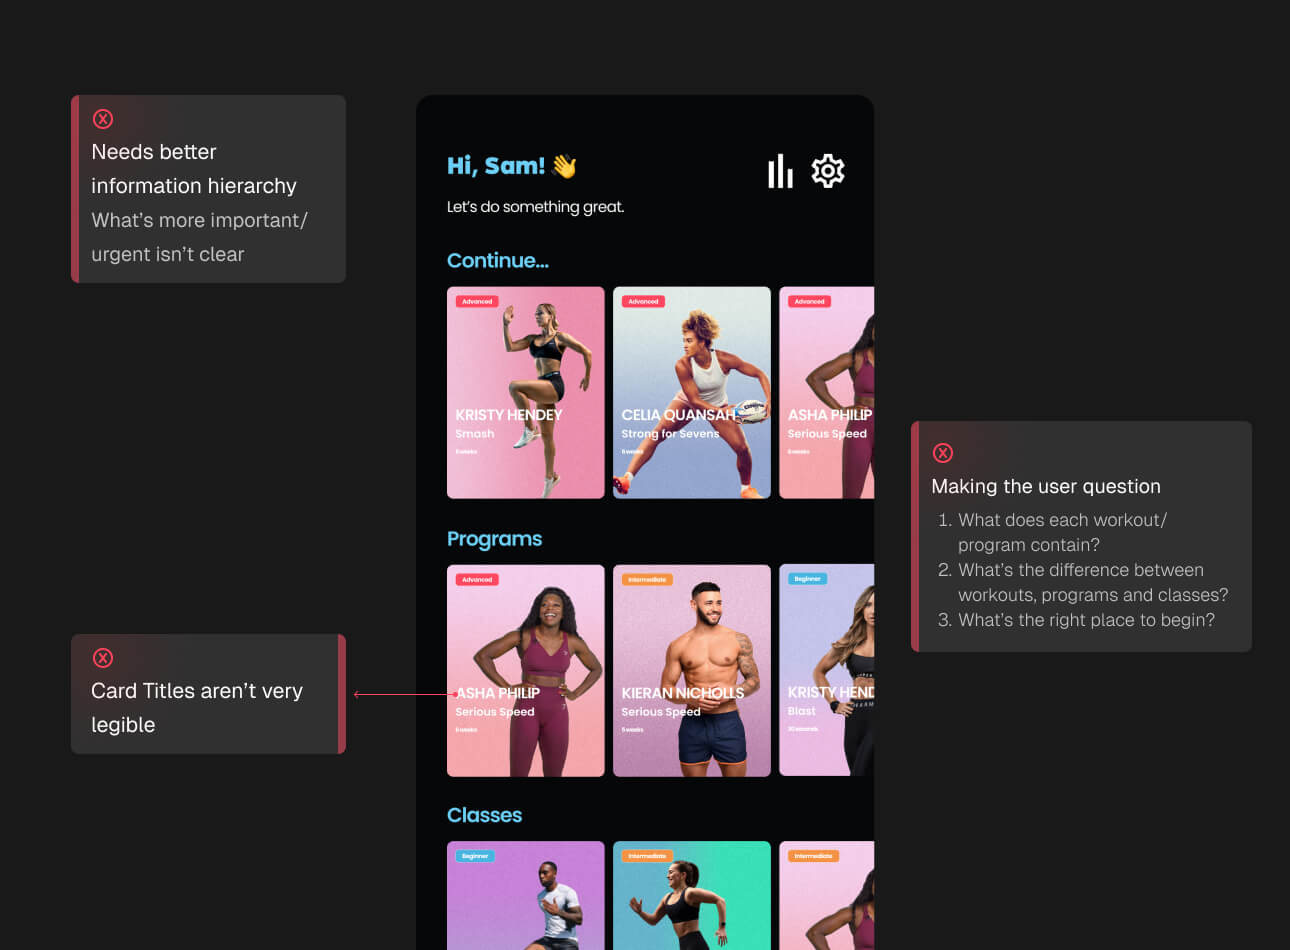Click red X icon on information hierarchy note
This screenshot has height=950, width=1290.
tap(103, 119)
